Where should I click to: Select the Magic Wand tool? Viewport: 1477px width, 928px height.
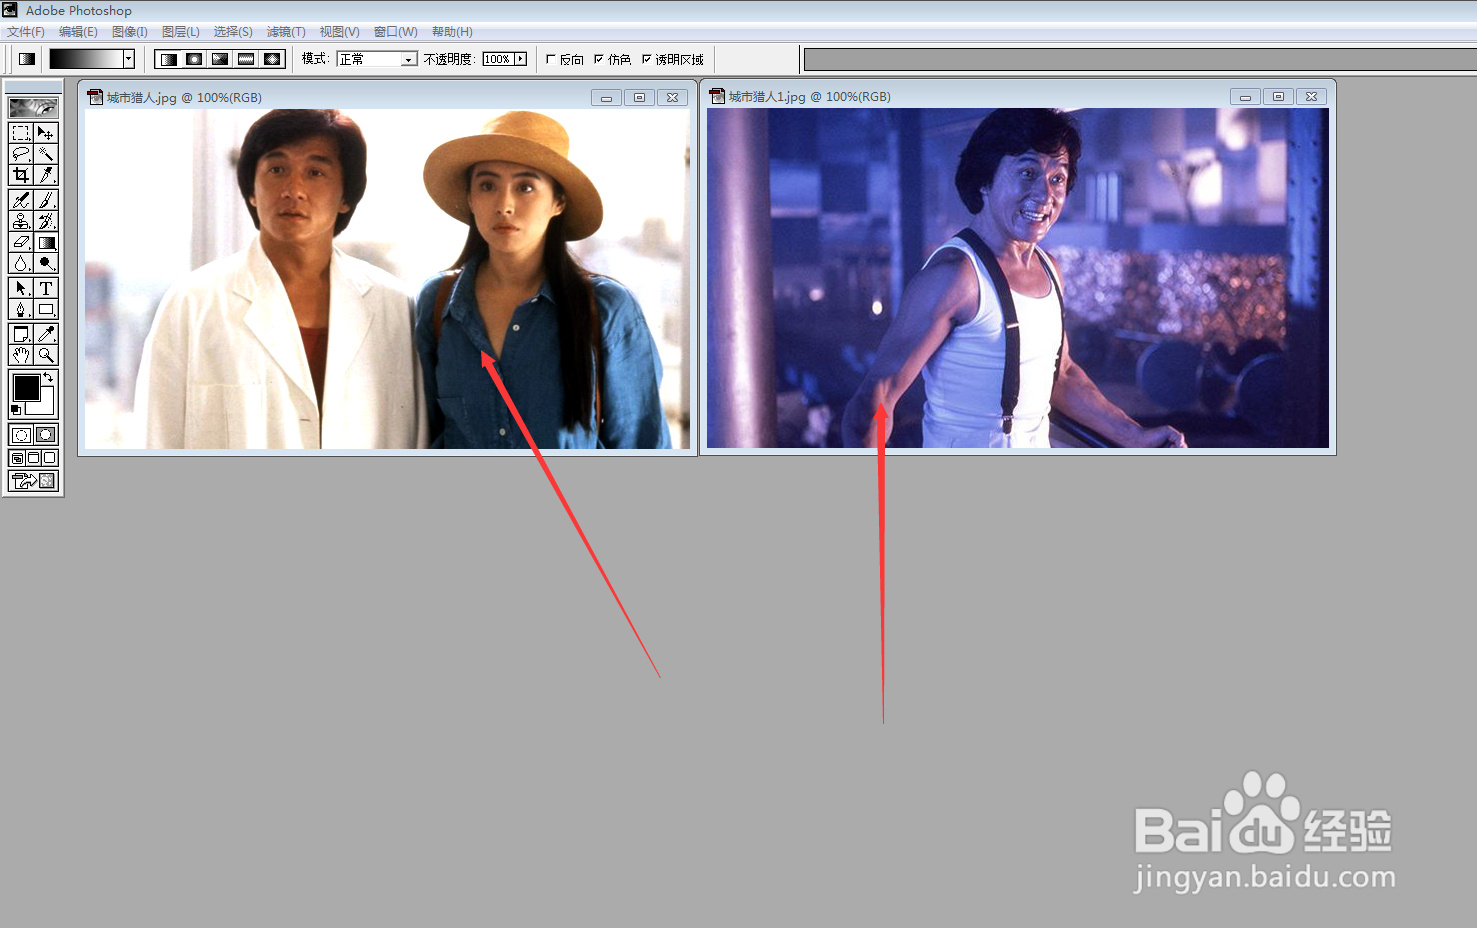[x=46, y=154]
